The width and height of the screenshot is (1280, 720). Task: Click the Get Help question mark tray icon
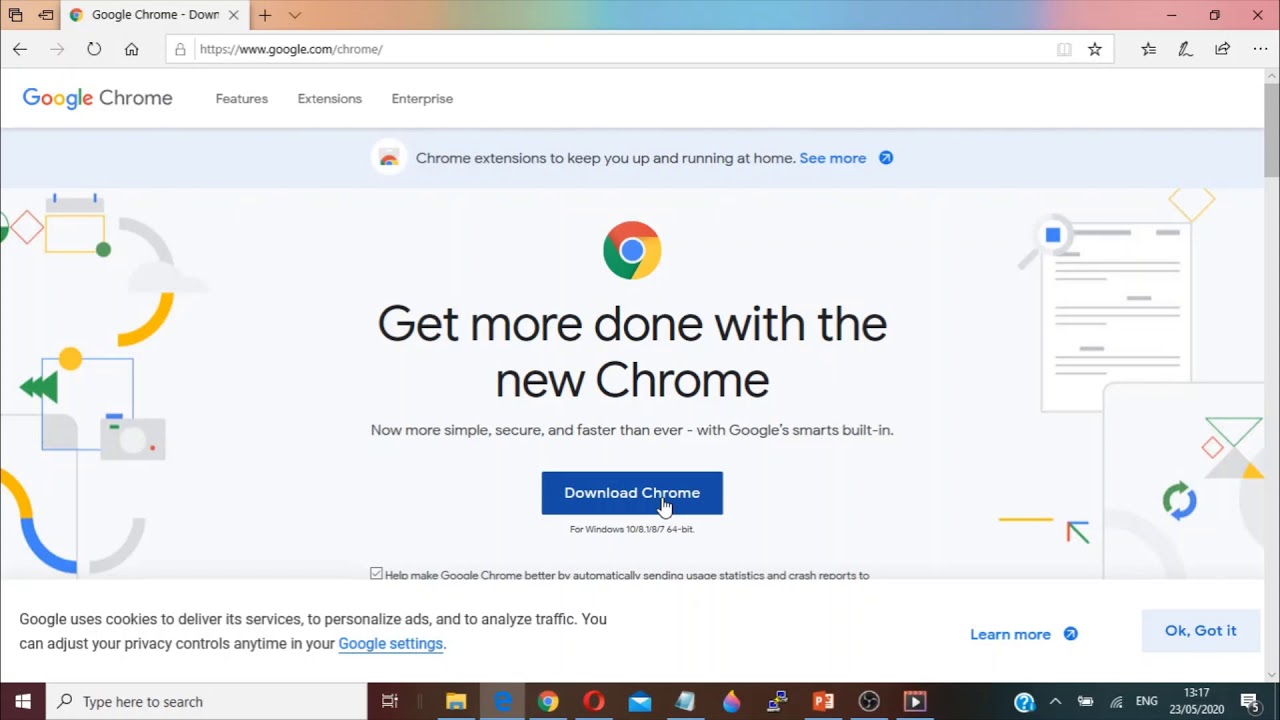1024,702
